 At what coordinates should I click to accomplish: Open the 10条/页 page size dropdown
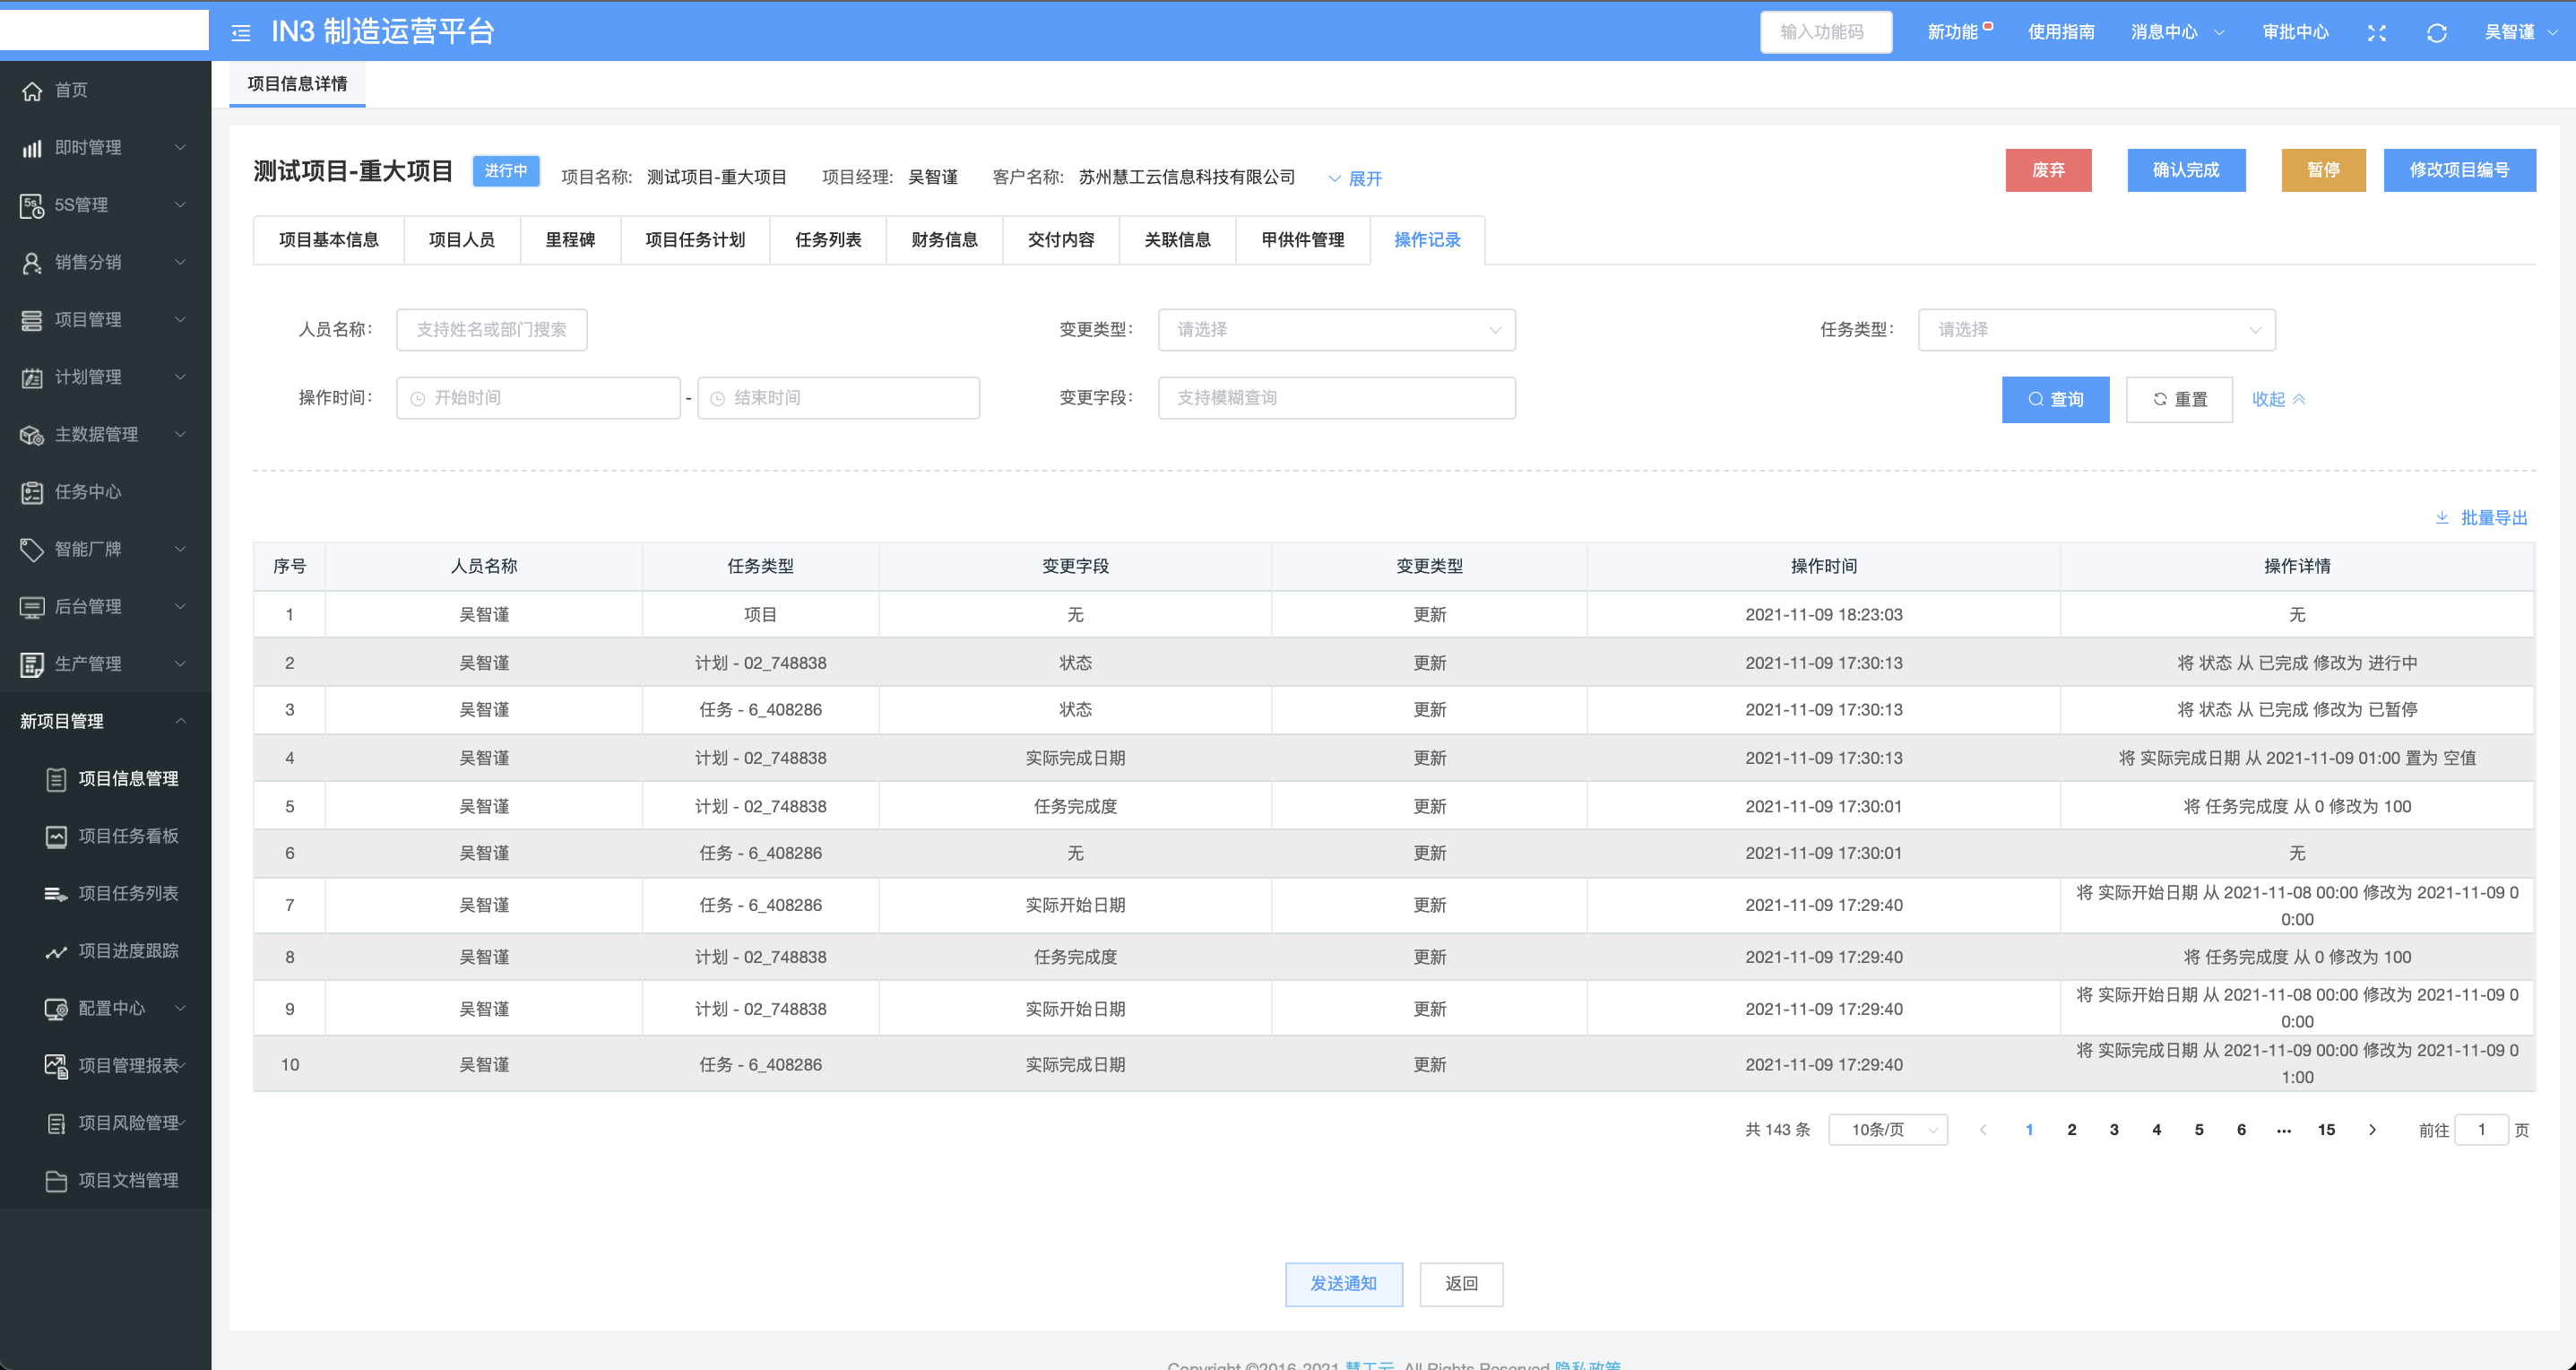(1888, 1130)
